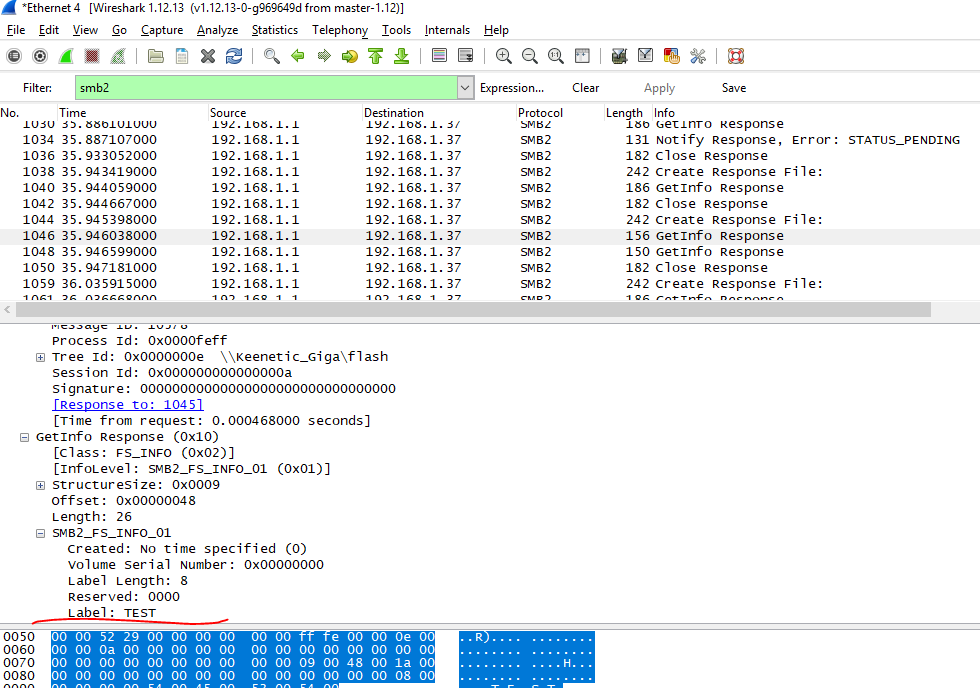Expand the StructureSize node
The height and width of the screenshot is (688, 980).
41,486
